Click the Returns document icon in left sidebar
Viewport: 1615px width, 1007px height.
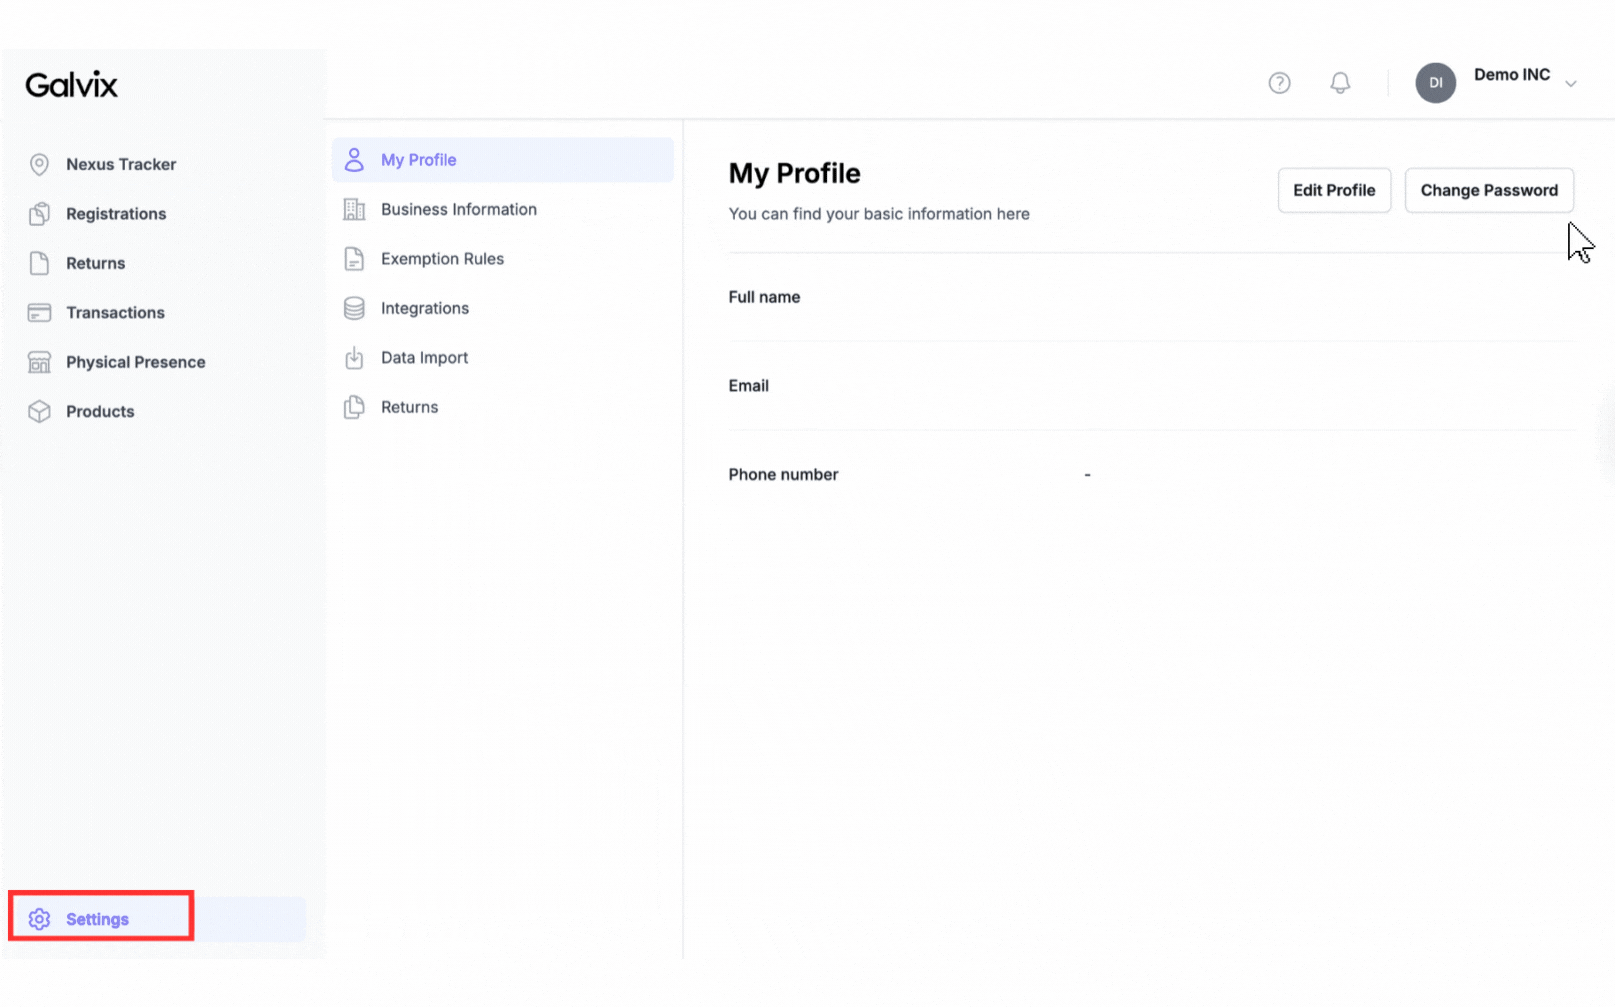(x=39, y=263)
